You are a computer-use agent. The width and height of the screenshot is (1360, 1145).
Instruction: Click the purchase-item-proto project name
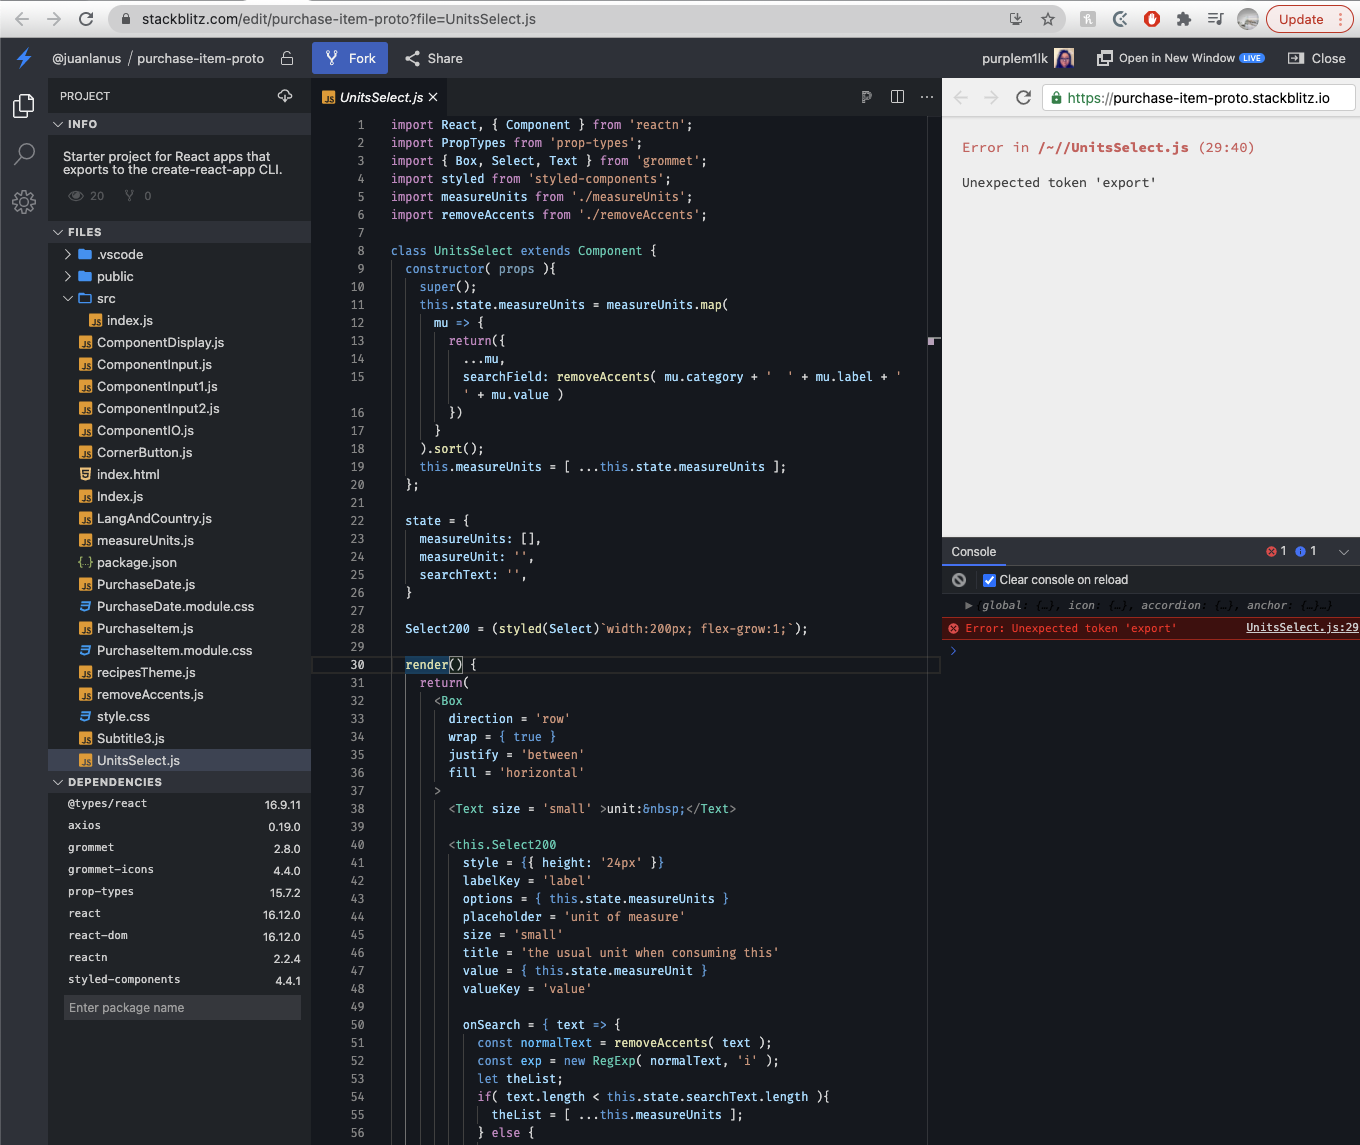click(x=201, y=58)
